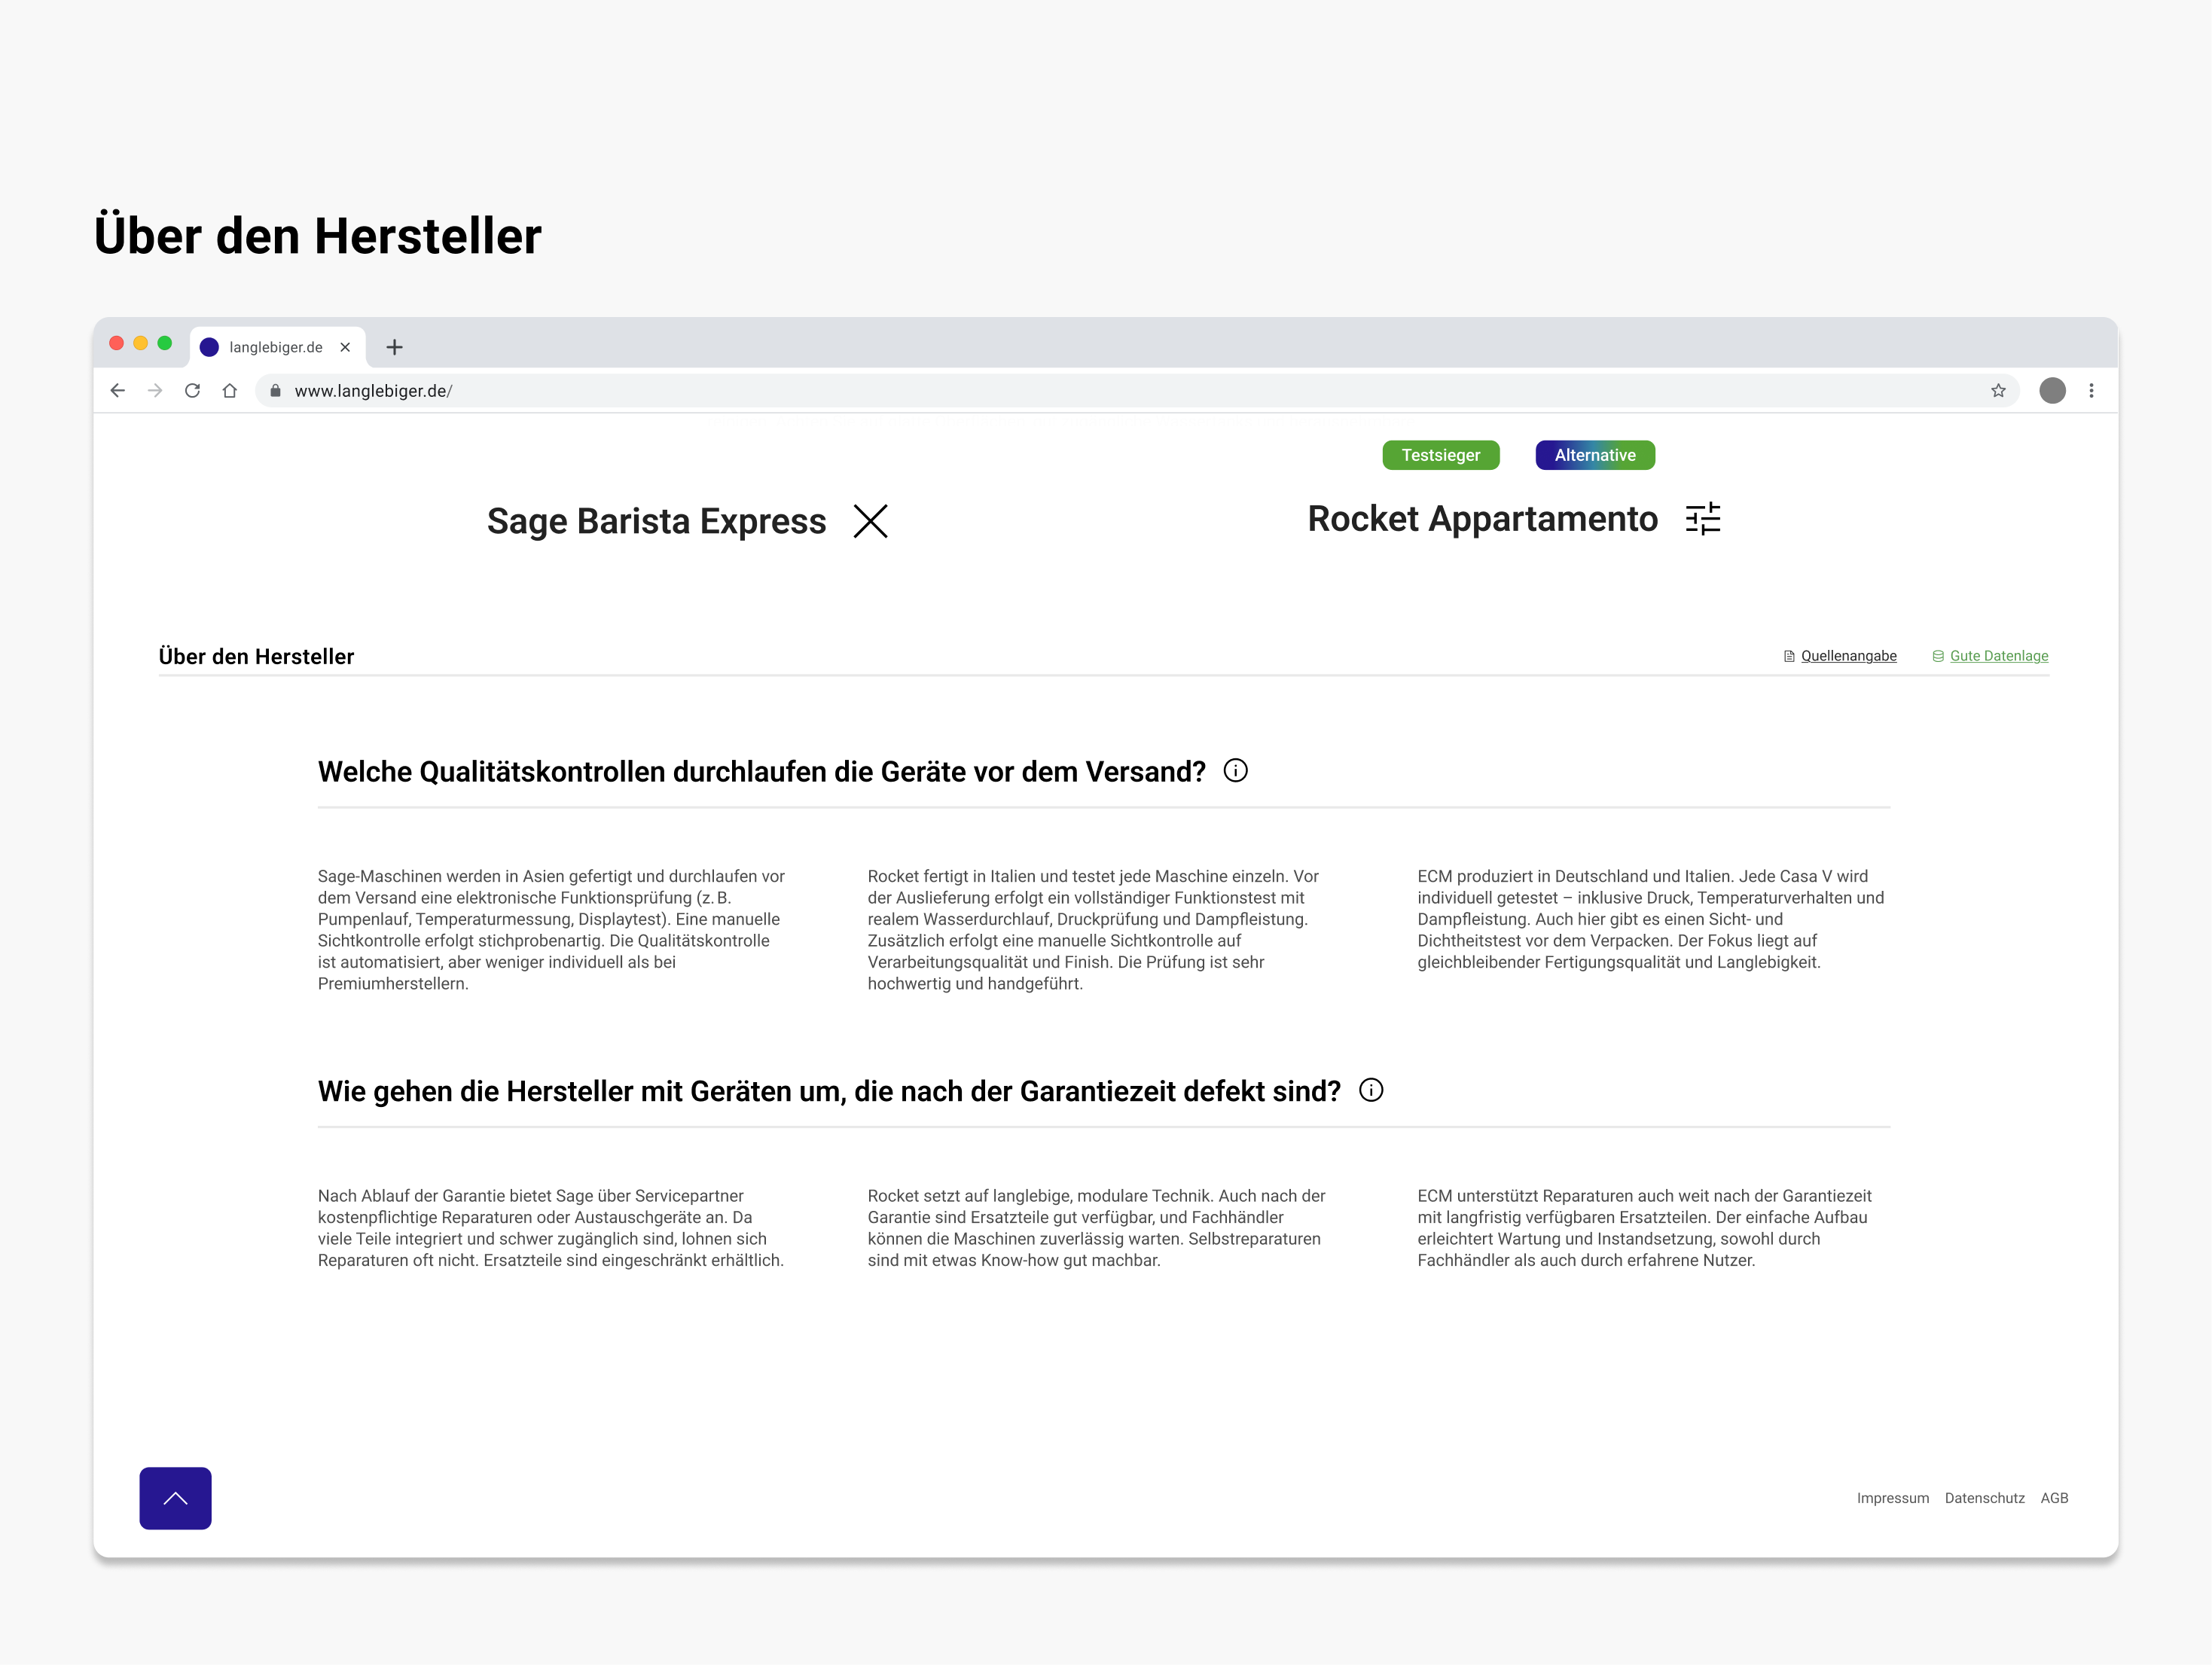Click the browser reload icon
This screenshot has width=2212, height=1665.
(x=192, y=391)
